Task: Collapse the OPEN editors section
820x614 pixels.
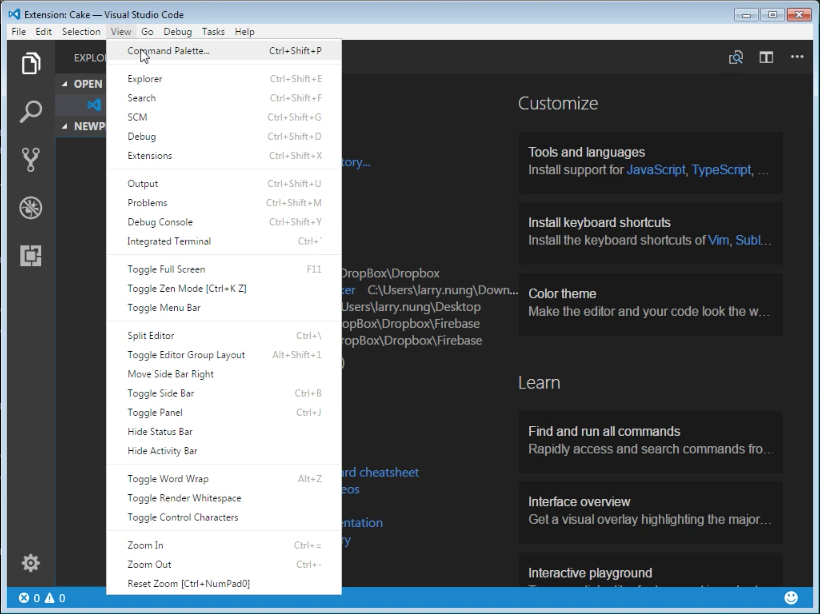Action: [64, 84]
